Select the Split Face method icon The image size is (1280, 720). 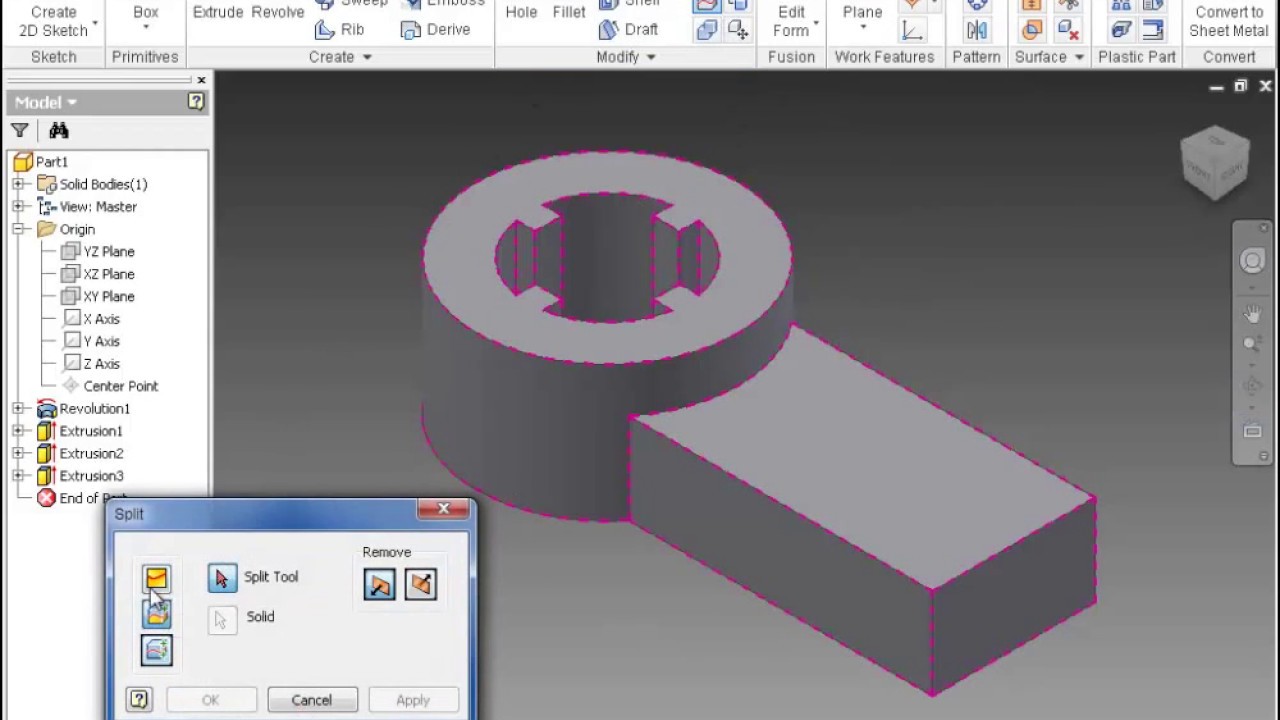click(156, 577)
